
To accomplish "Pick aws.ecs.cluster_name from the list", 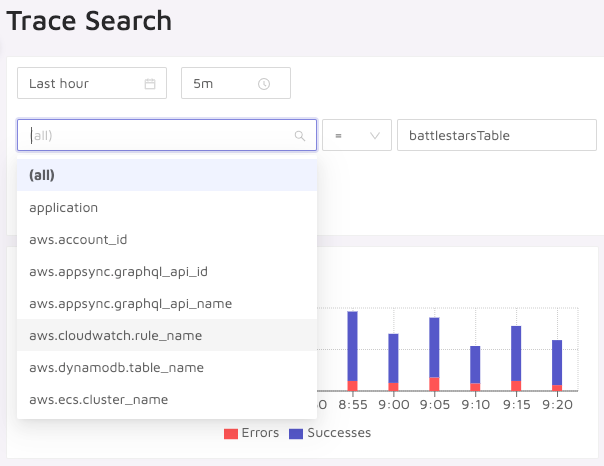I will [x=99, y=399].
